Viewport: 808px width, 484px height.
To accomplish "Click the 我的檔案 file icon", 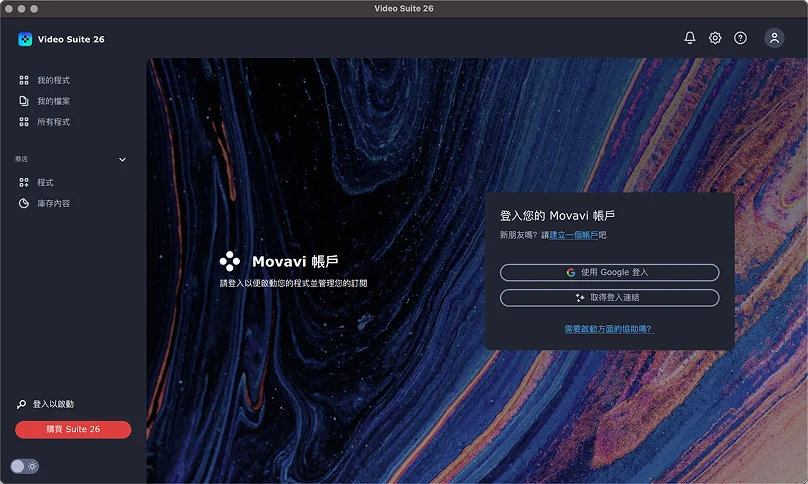I will pos(24,101).
